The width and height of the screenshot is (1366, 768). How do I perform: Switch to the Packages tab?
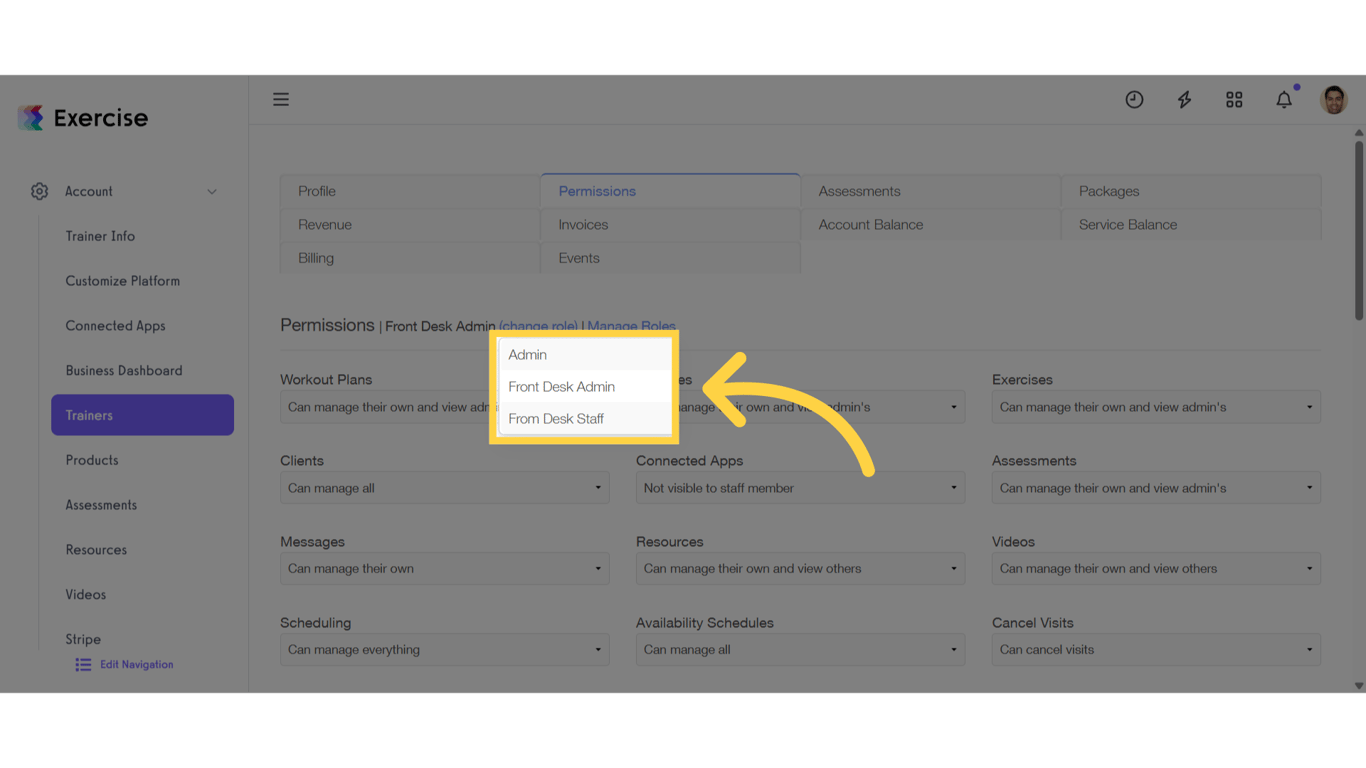[x=1191, y=191]
